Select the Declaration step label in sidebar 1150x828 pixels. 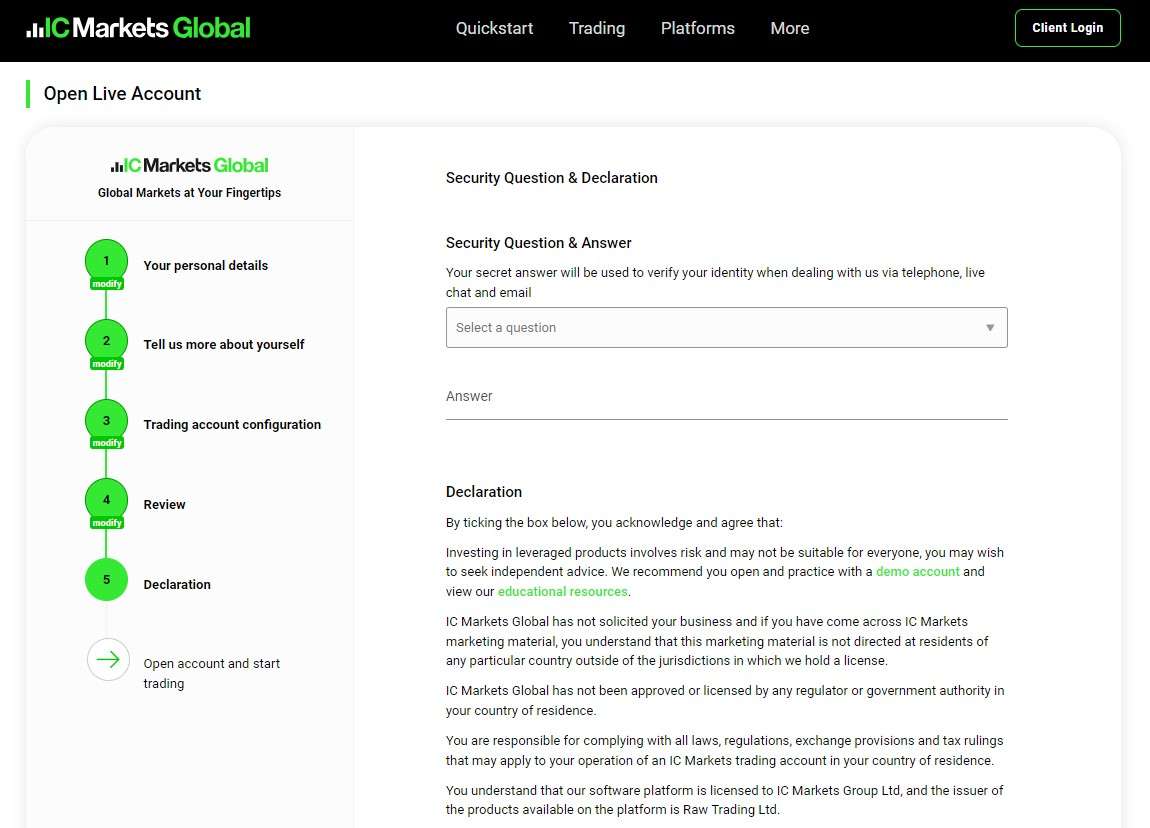pos(177,585)
